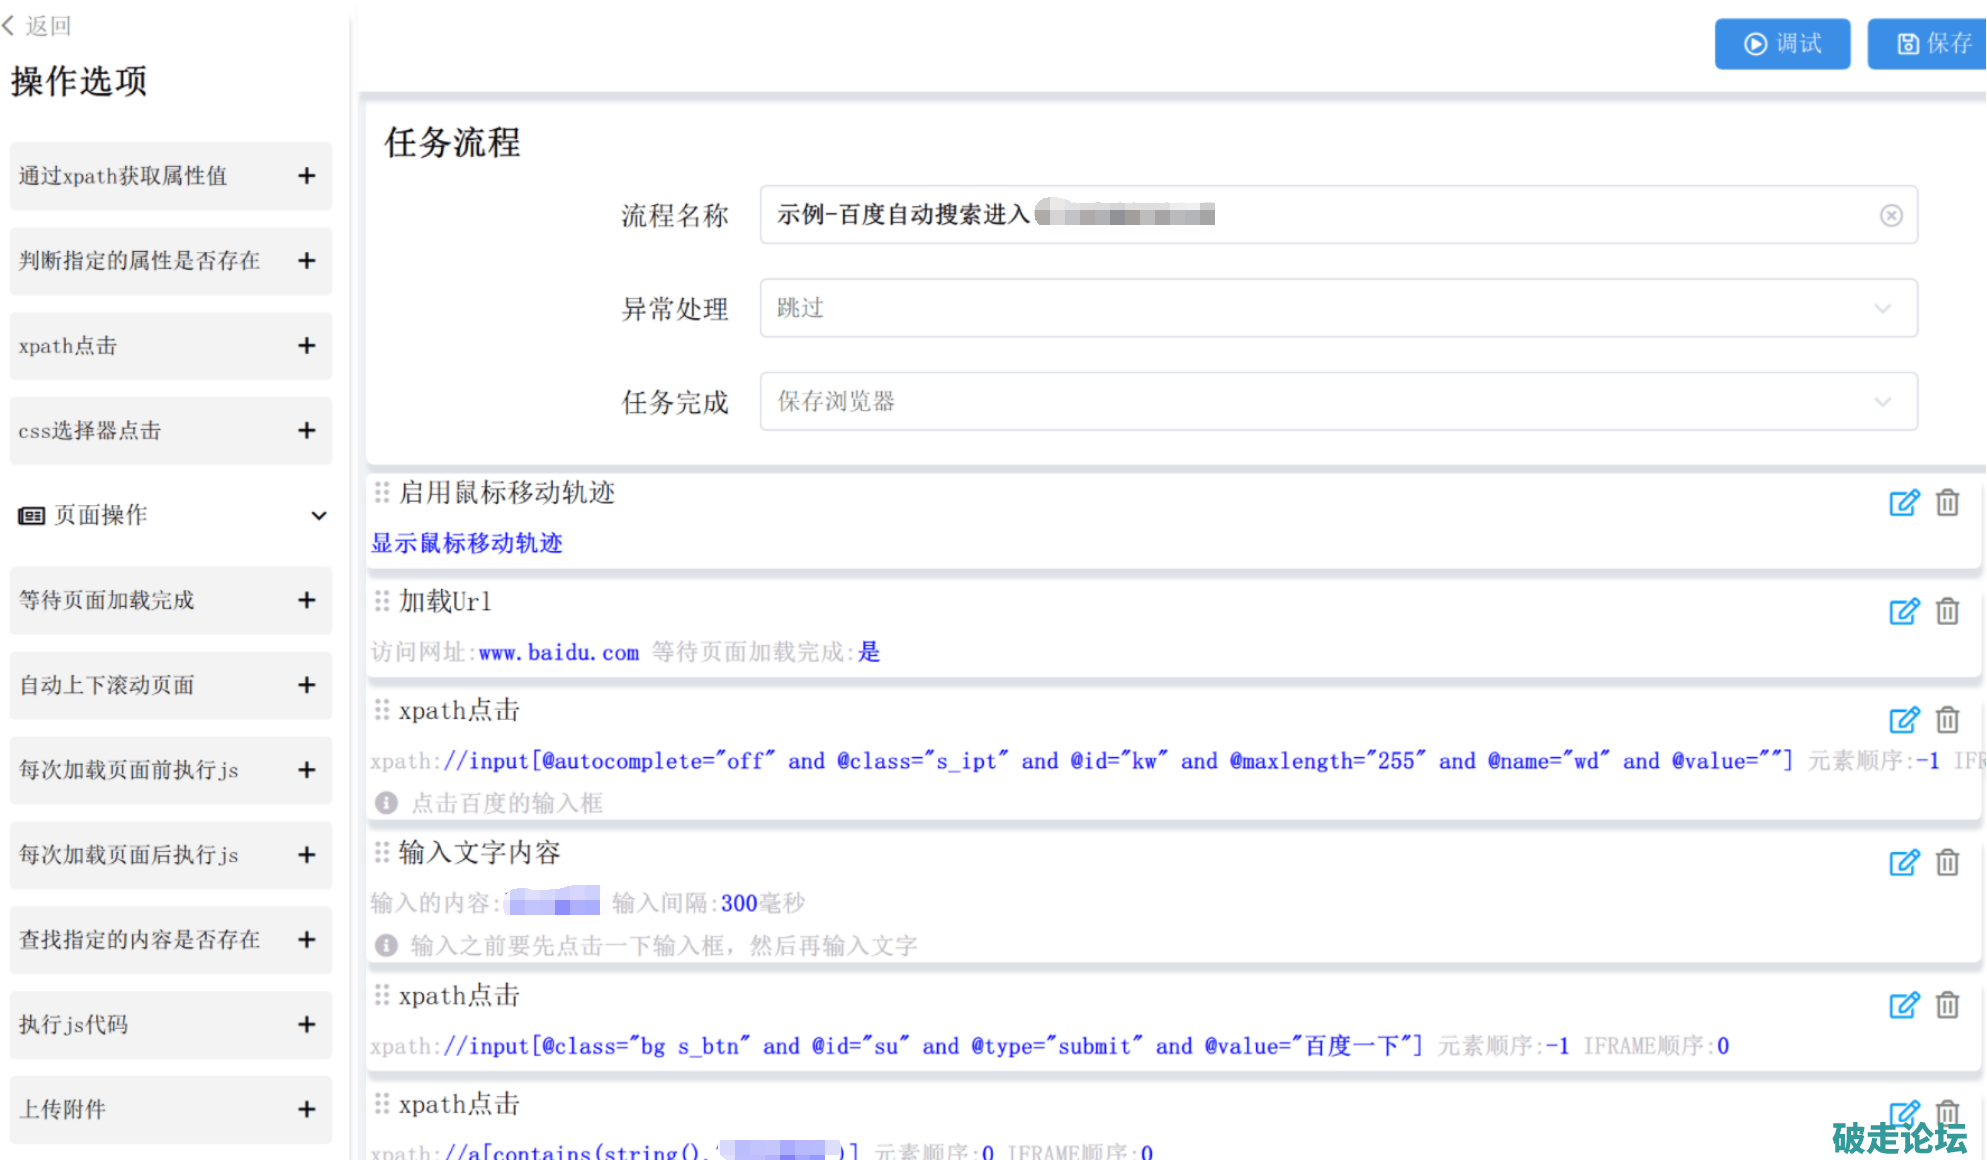Add 上传附件 operation with plus icon
The width and height of the screenshot is (1987, 1160).
click(307, 1109)
